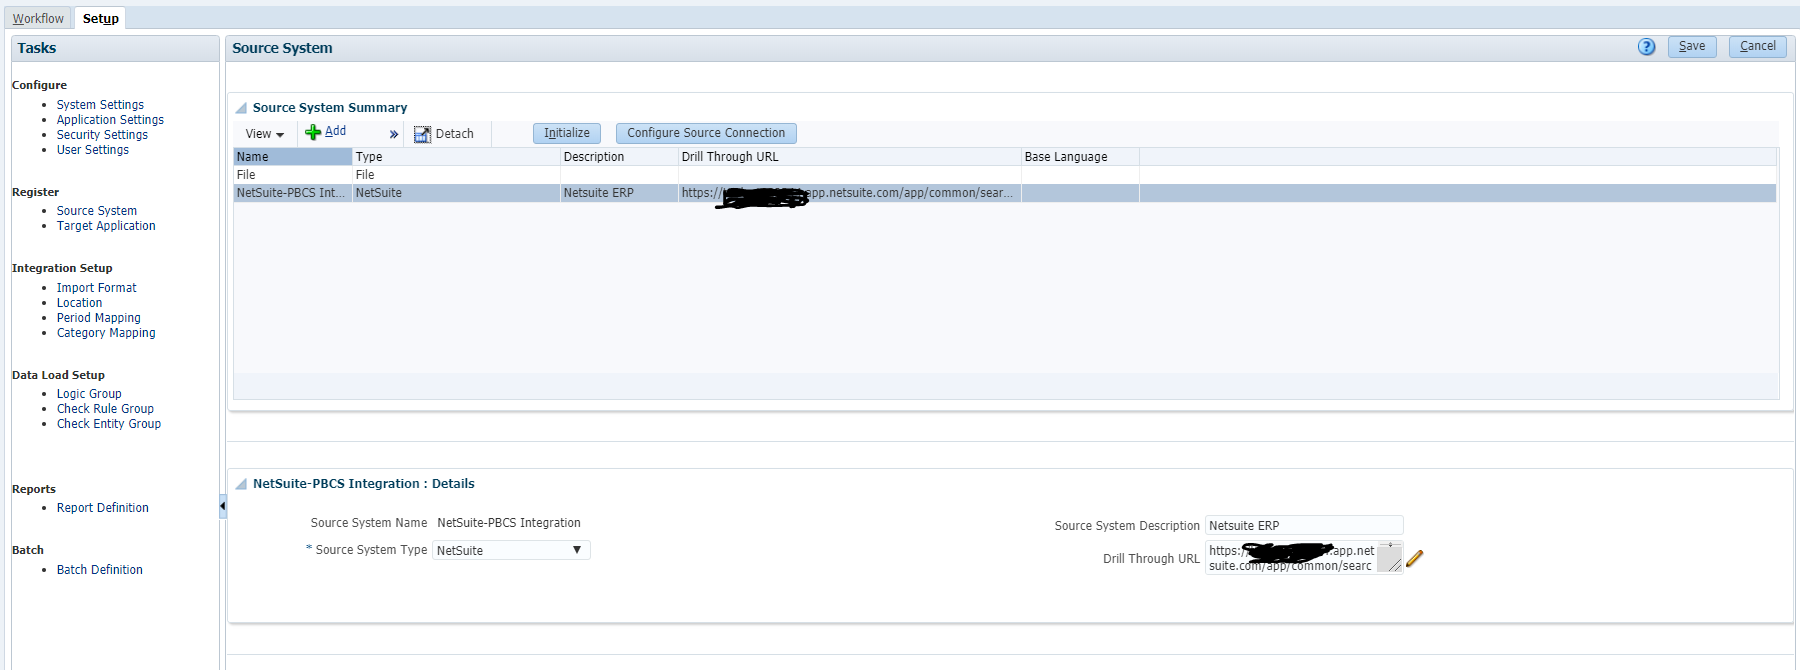Open the Import Format link
The image size is (1800, 670).
pyautogui.click(x=96, y=288)
